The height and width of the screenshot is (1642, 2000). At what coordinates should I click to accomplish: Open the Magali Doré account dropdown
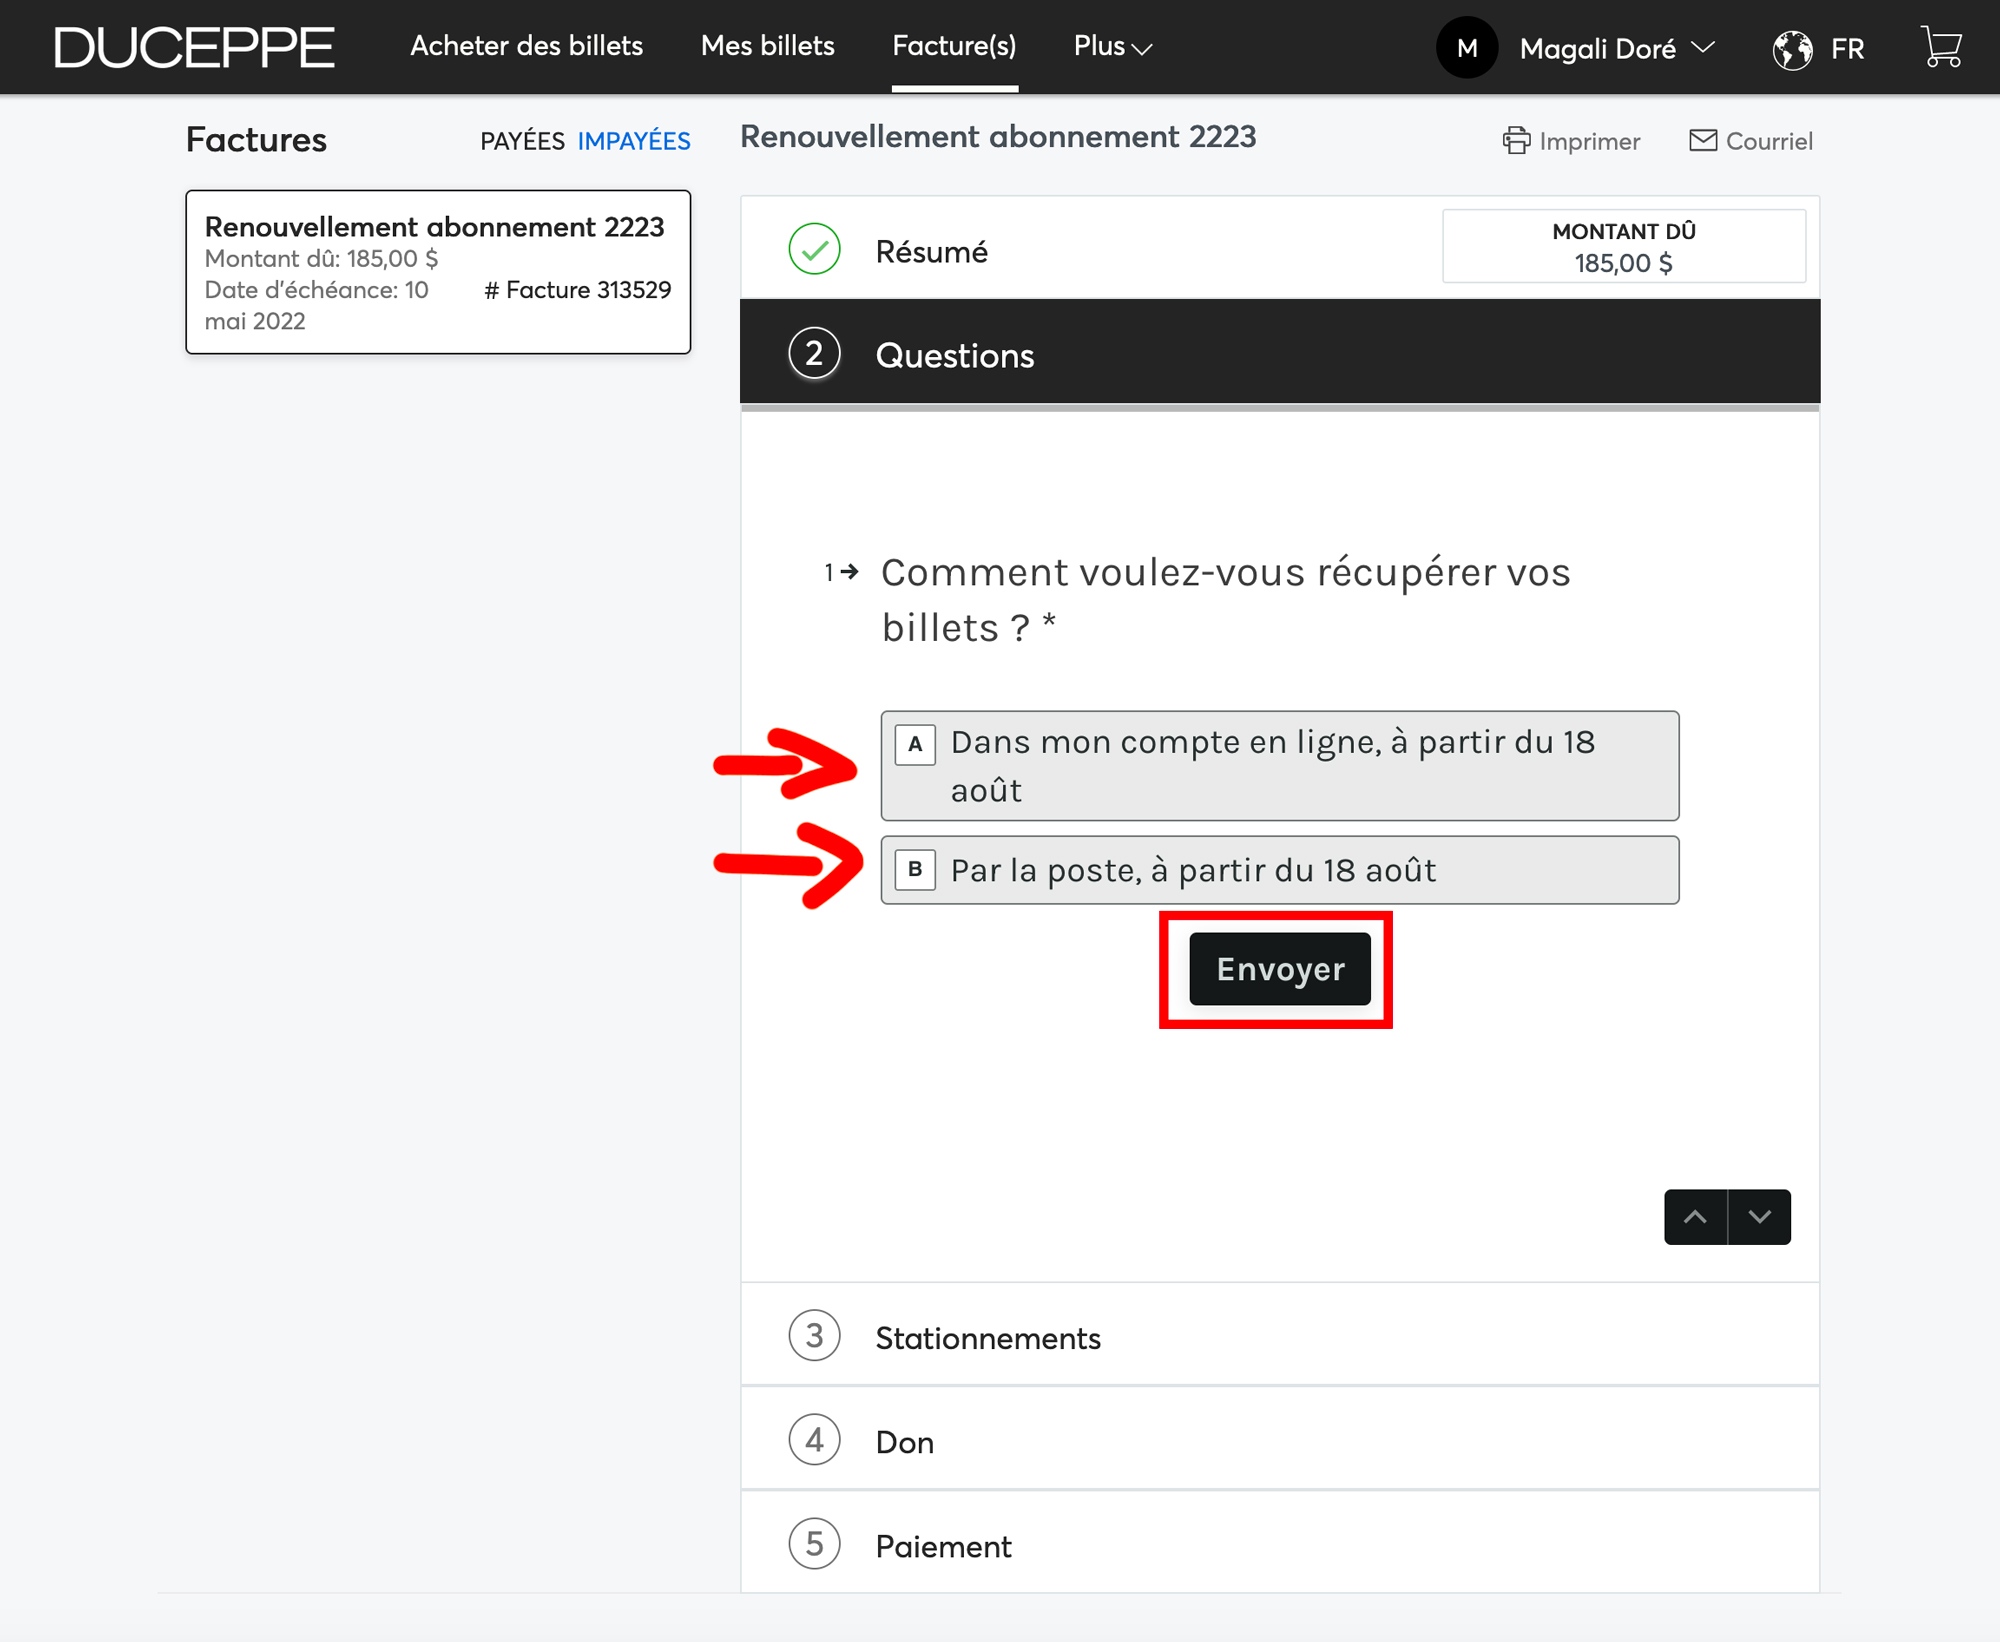(x=1615, y=49)
